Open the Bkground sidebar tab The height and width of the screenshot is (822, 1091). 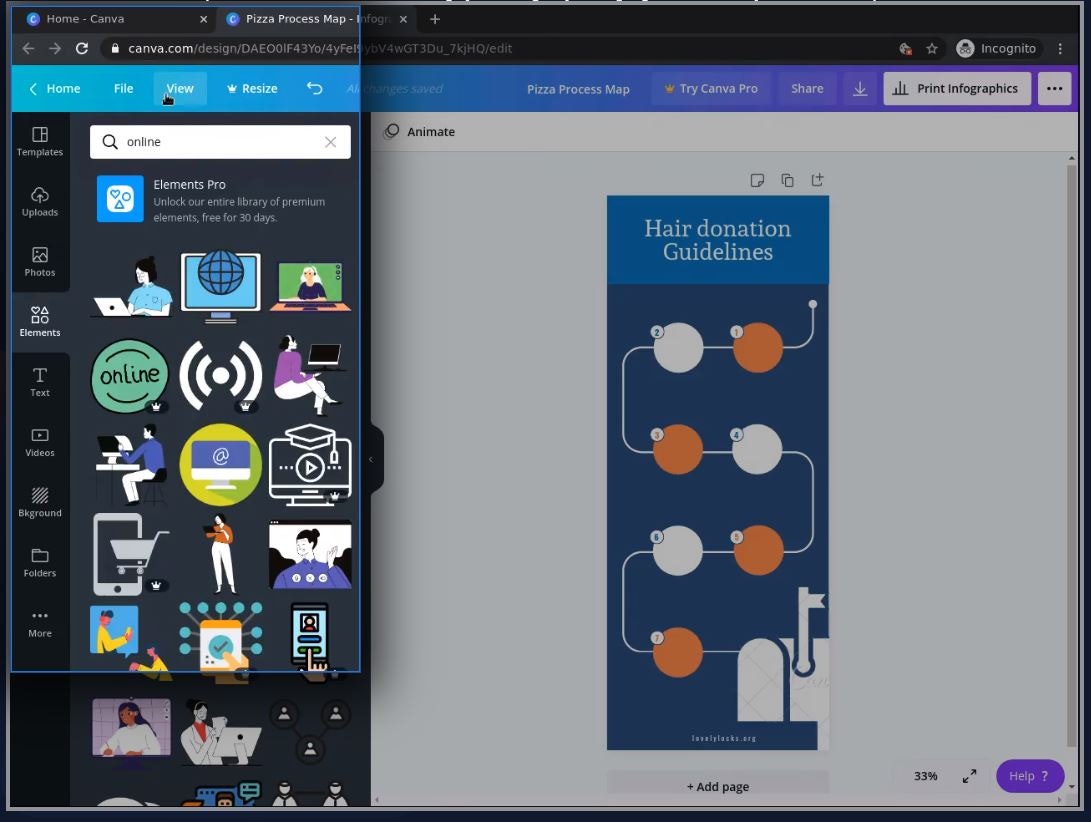tap(40, 503)
